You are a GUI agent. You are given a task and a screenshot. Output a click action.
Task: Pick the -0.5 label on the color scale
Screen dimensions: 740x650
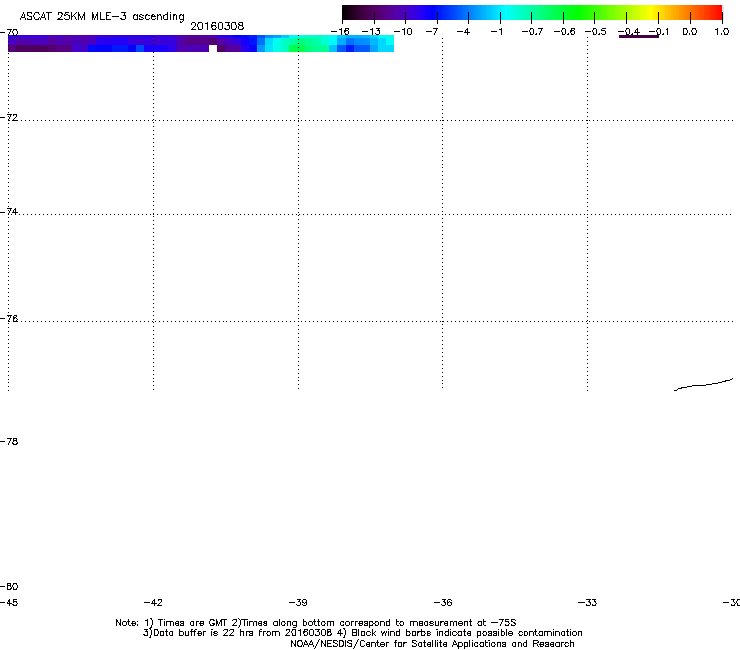596,32
